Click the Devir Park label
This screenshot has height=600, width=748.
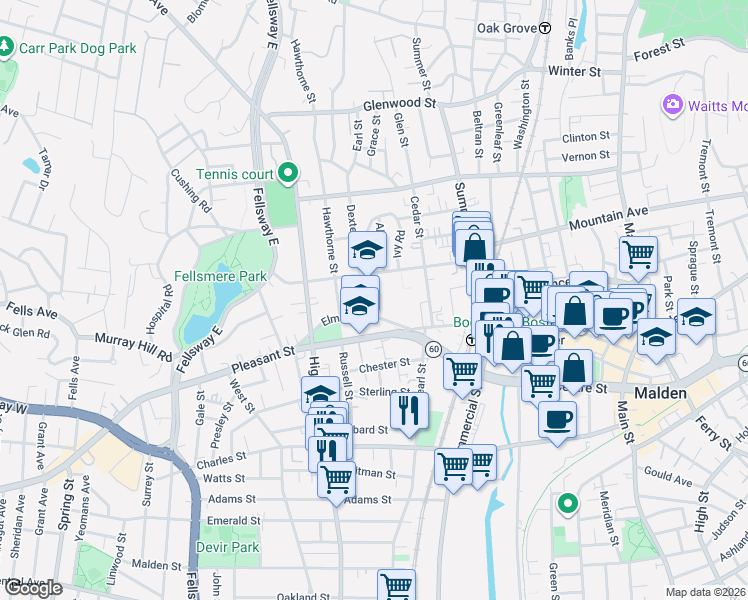[228, 547]
